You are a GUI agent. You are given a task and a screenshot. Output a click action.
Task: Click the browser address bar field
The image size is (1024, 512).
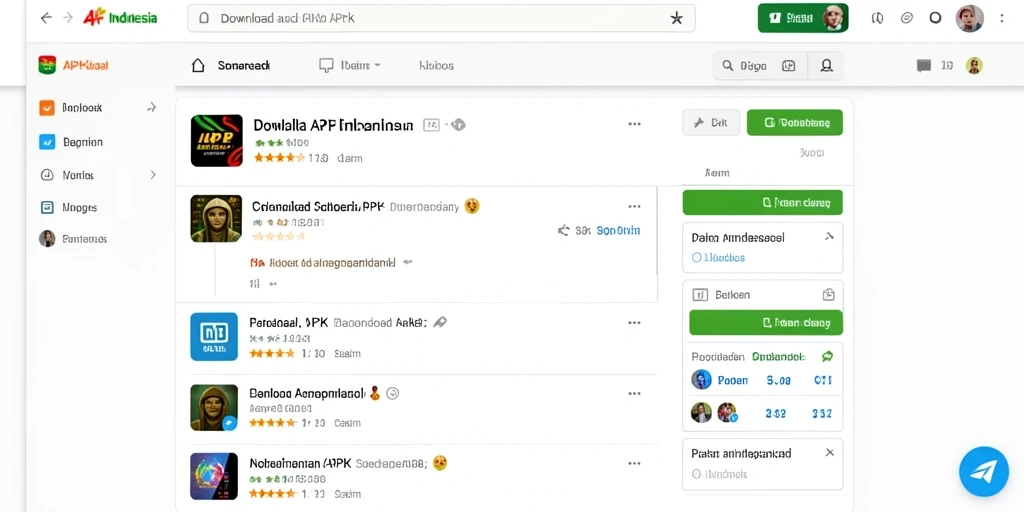[441, 18]
